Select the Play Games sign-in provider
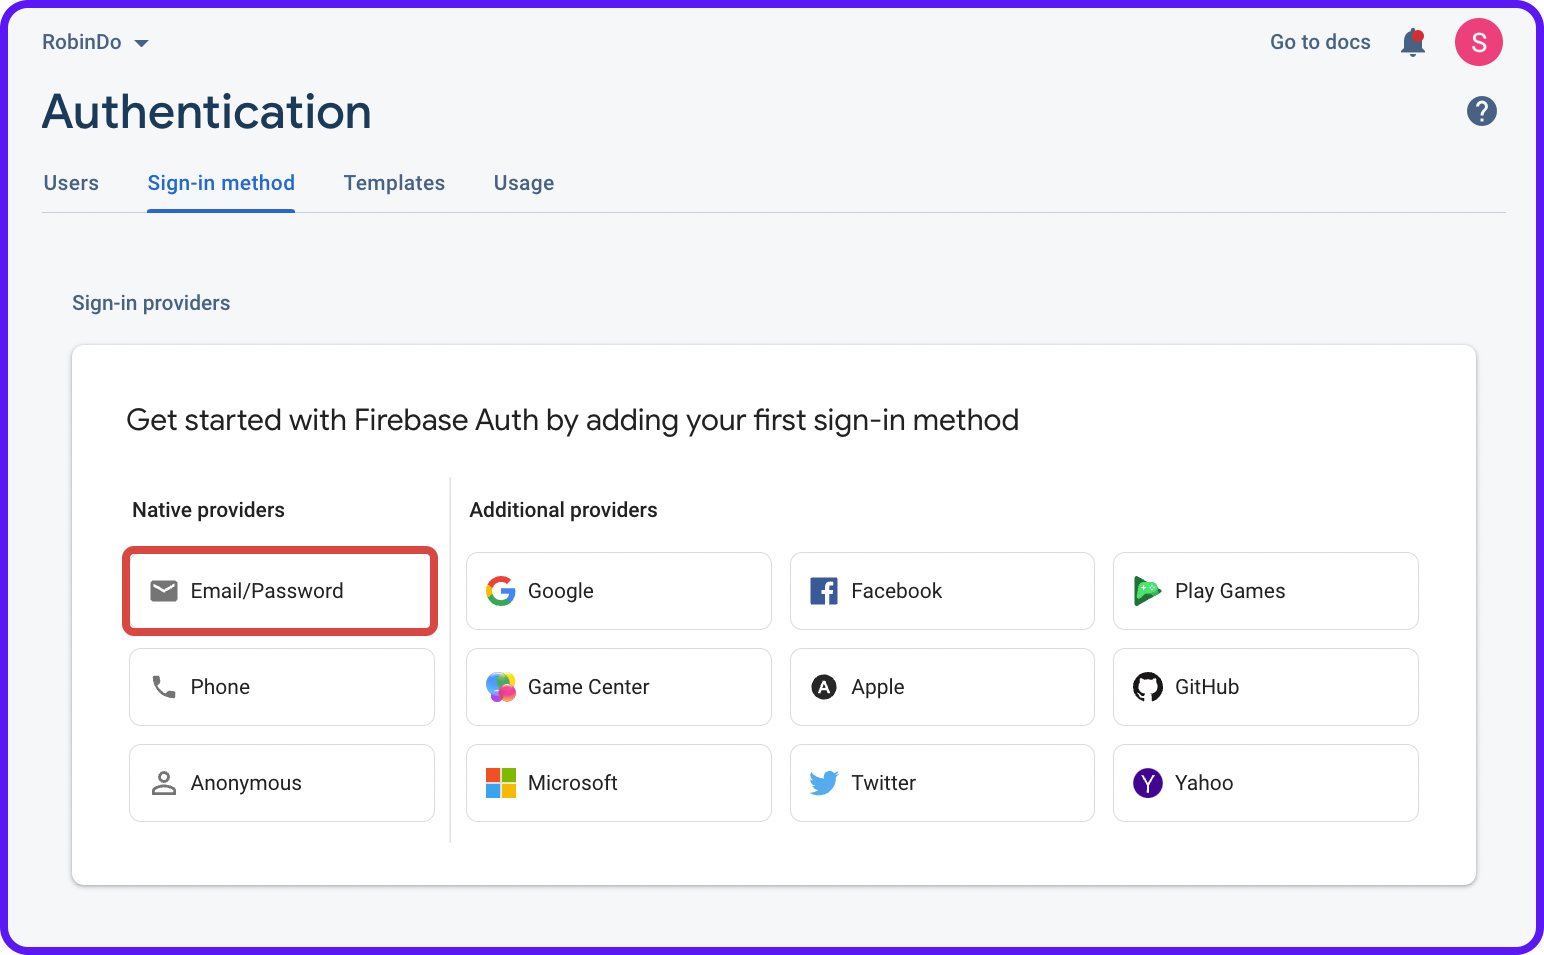Screen dimensions: 1544x955 [1264, 591]
